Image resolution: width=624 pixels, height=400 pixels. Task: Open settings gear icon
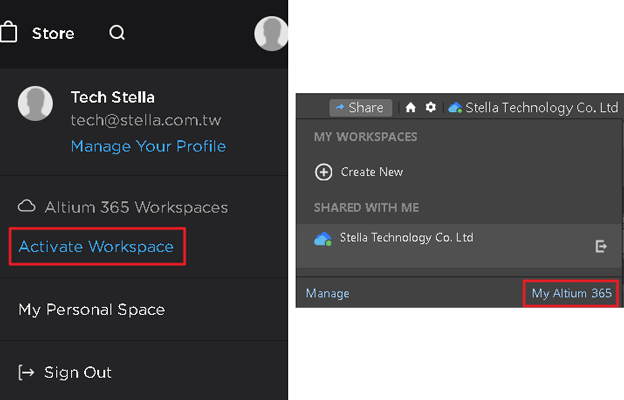(431, 108)
